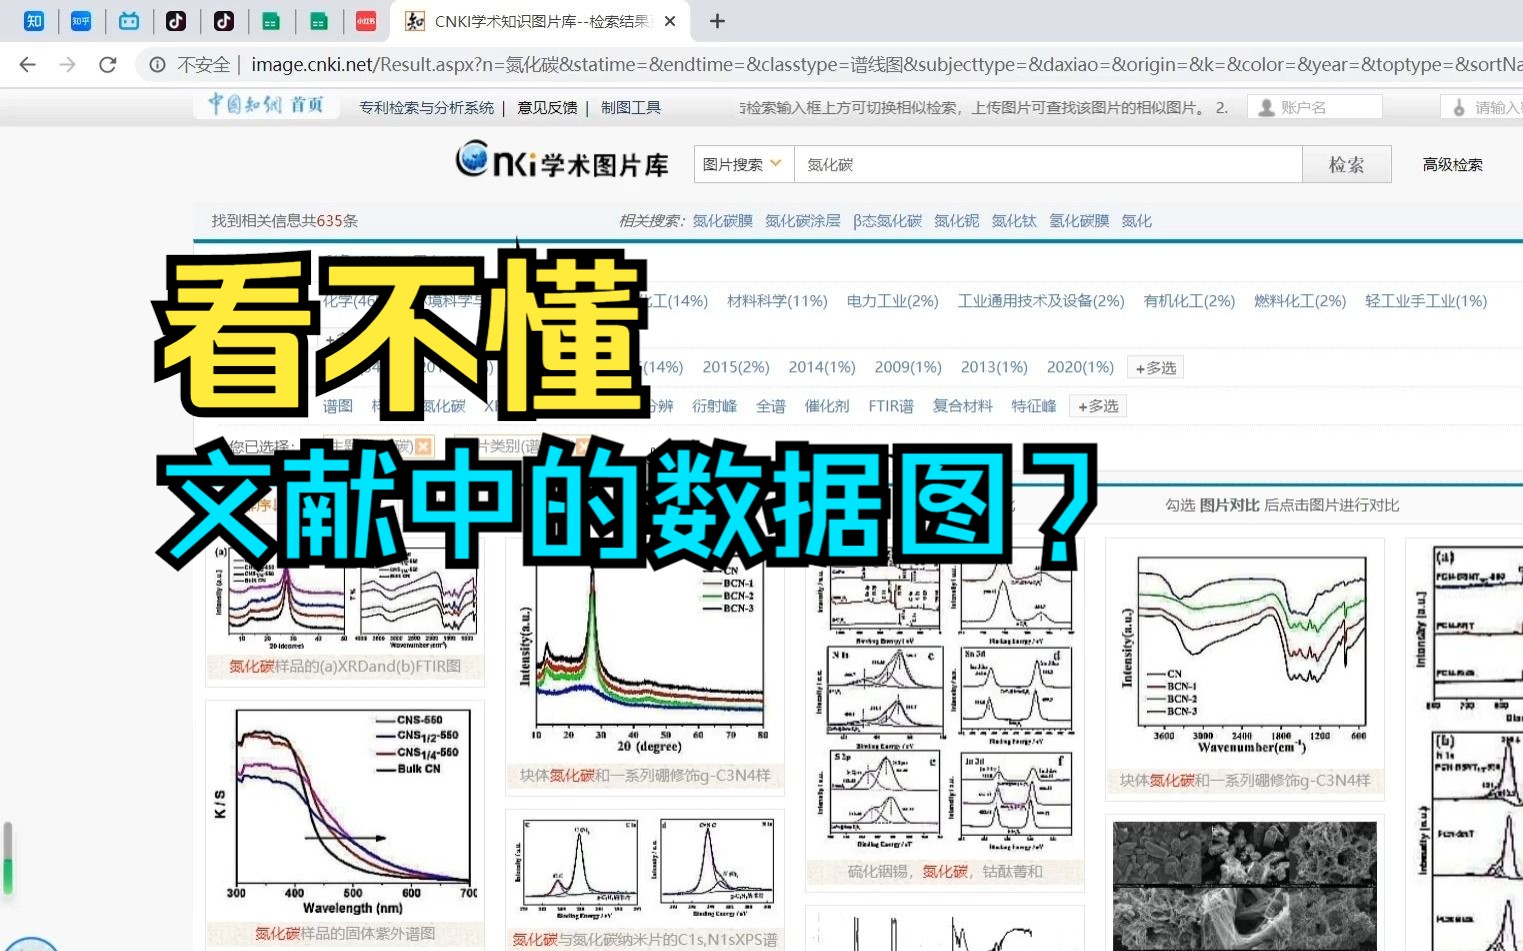The height and width of the screenshot is (951, 1523).
Task: Search related term 氢化碳膜
Action: tap(1079, 221)
